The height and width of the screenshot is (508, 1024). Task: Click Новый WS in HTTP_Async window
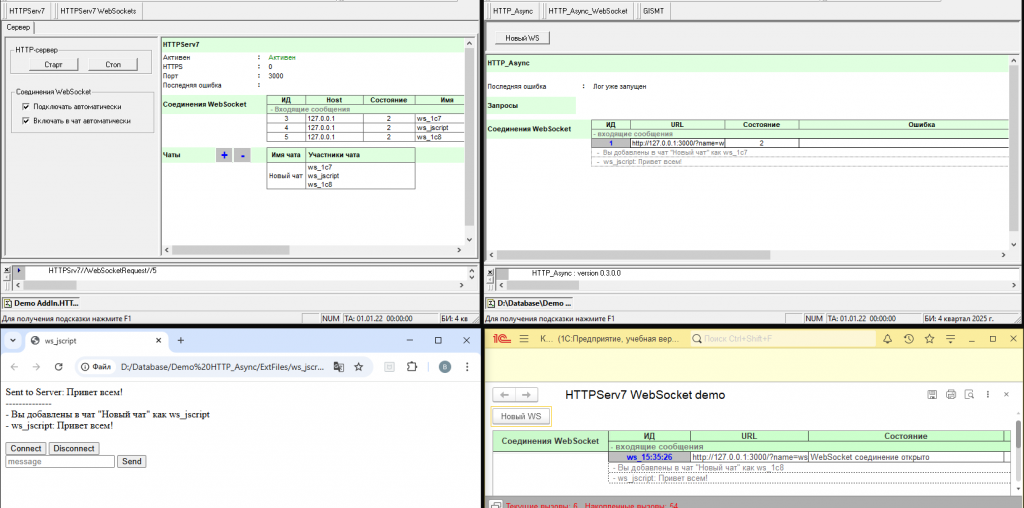522,39
